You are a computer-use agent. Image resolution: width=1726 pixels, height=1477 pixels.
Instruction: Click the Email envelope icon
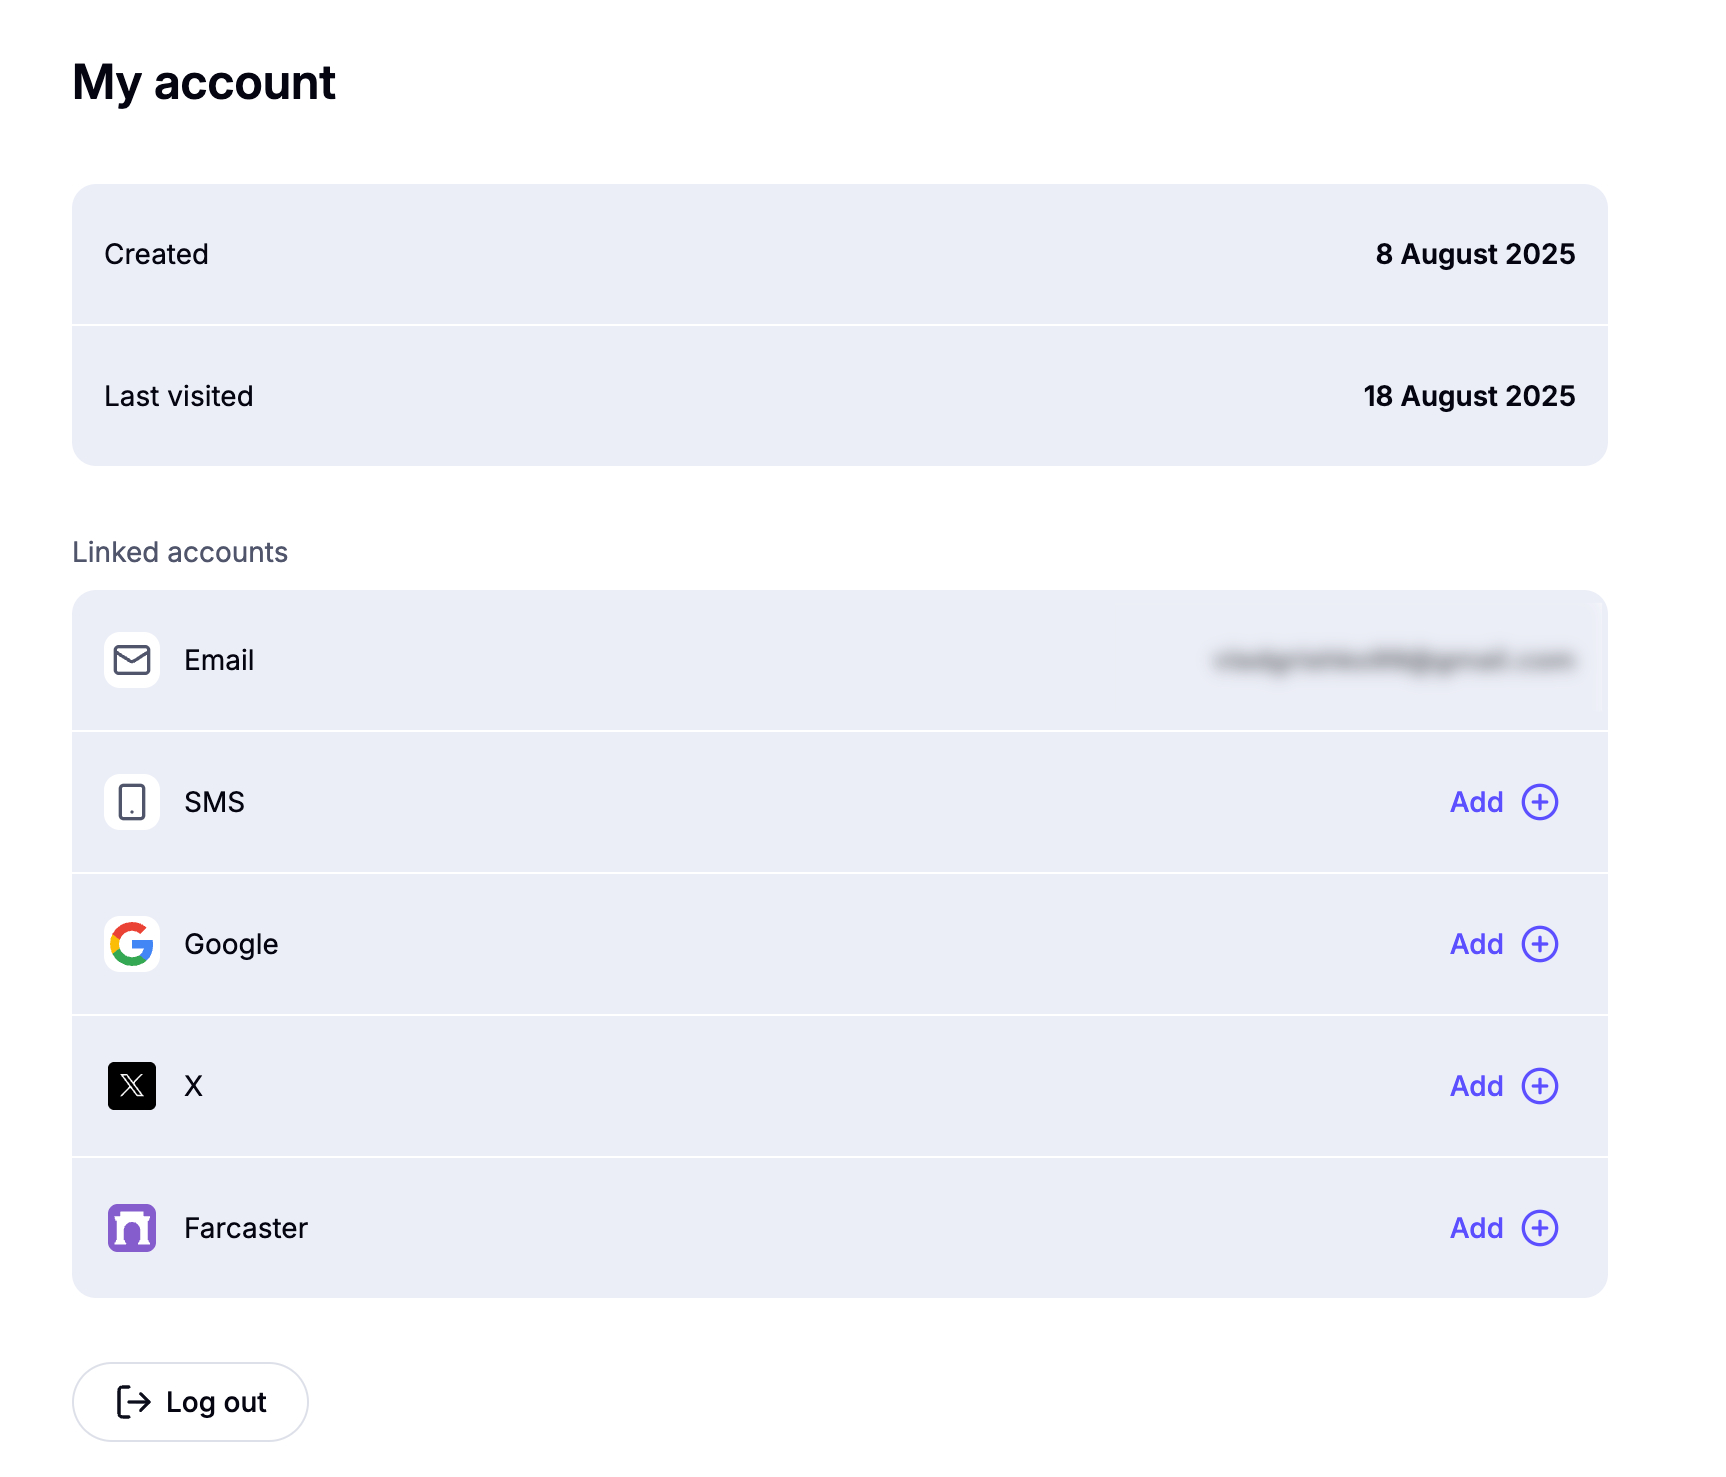(x=132, y=660)
